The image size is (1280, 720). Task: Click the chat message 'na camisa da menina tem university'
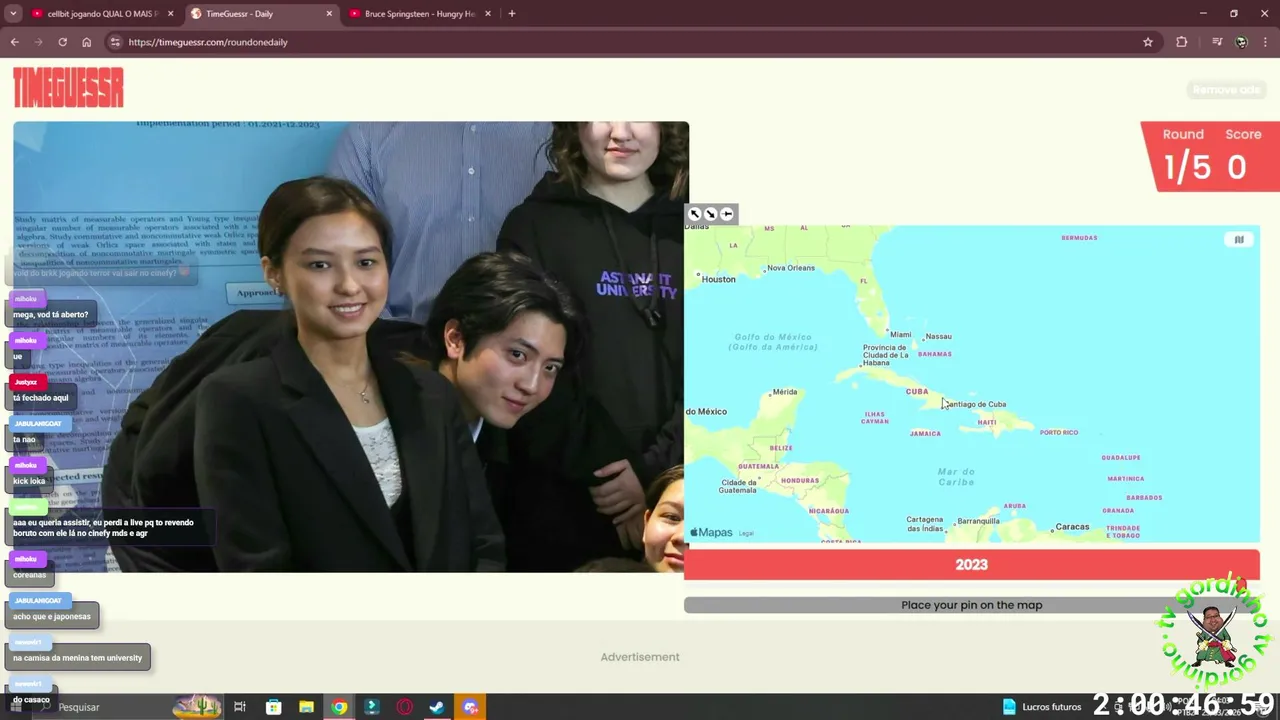tap(78, 657)
